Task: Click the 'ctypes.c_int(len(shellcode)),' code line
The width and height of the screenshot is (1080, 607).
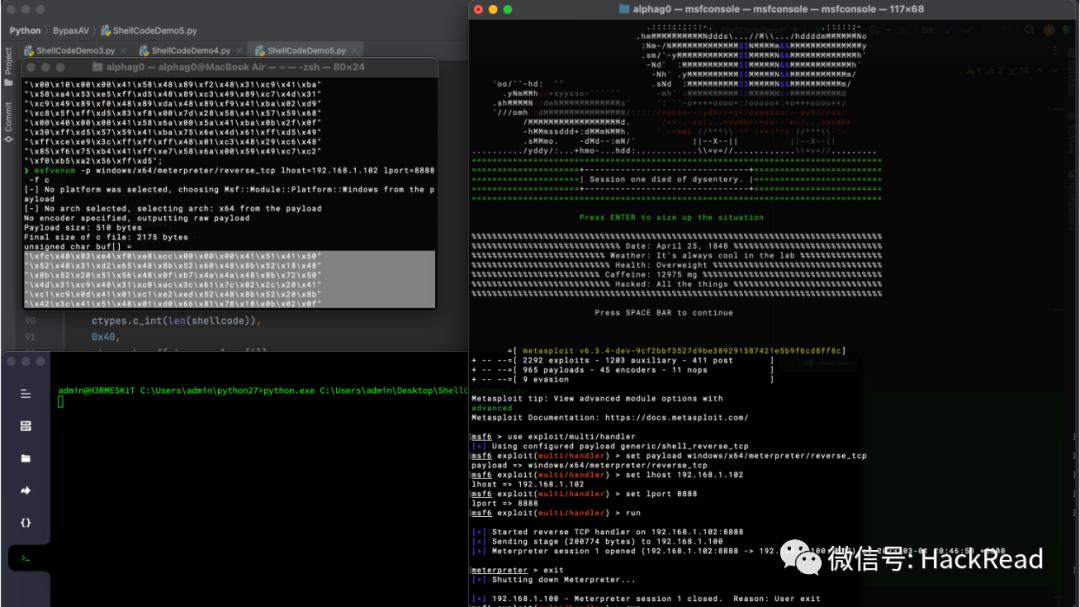Action: point(176,320)
